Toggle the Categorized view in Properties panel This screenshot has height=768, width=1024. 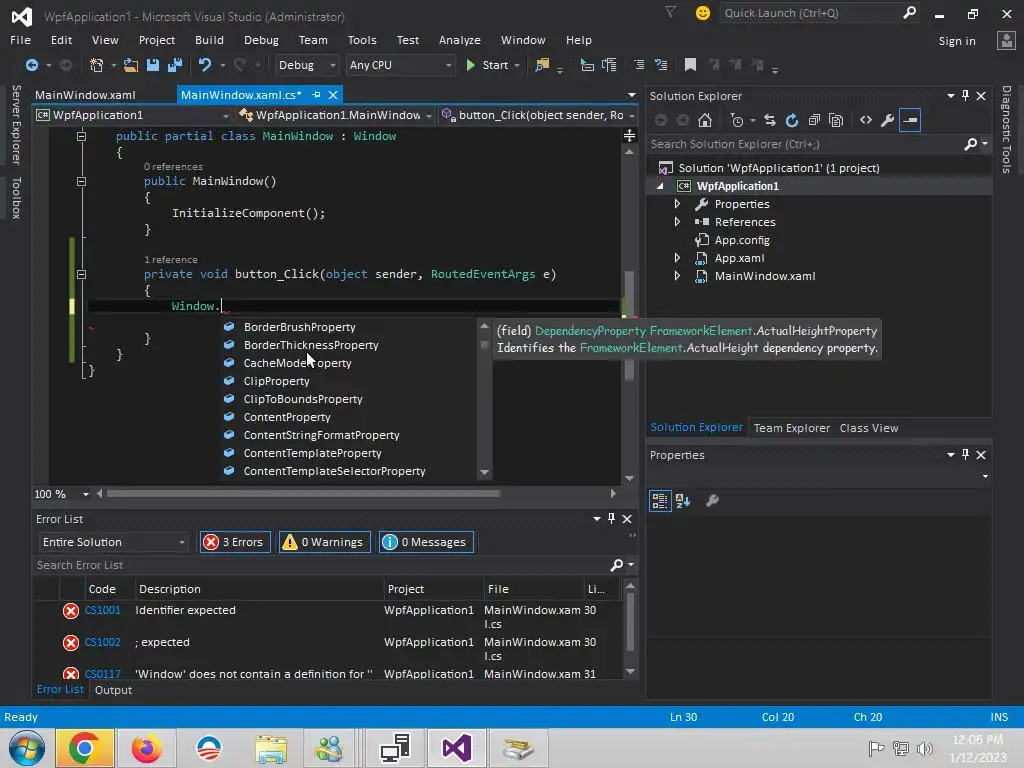(660, 501)
